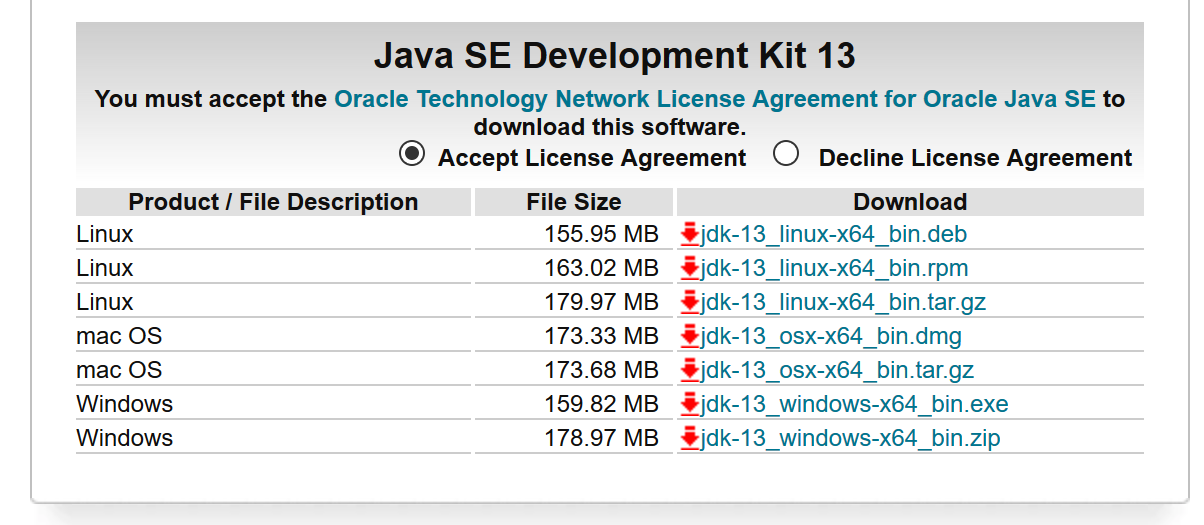Click the Accept License Agreement label text

[x=592, y=158]
